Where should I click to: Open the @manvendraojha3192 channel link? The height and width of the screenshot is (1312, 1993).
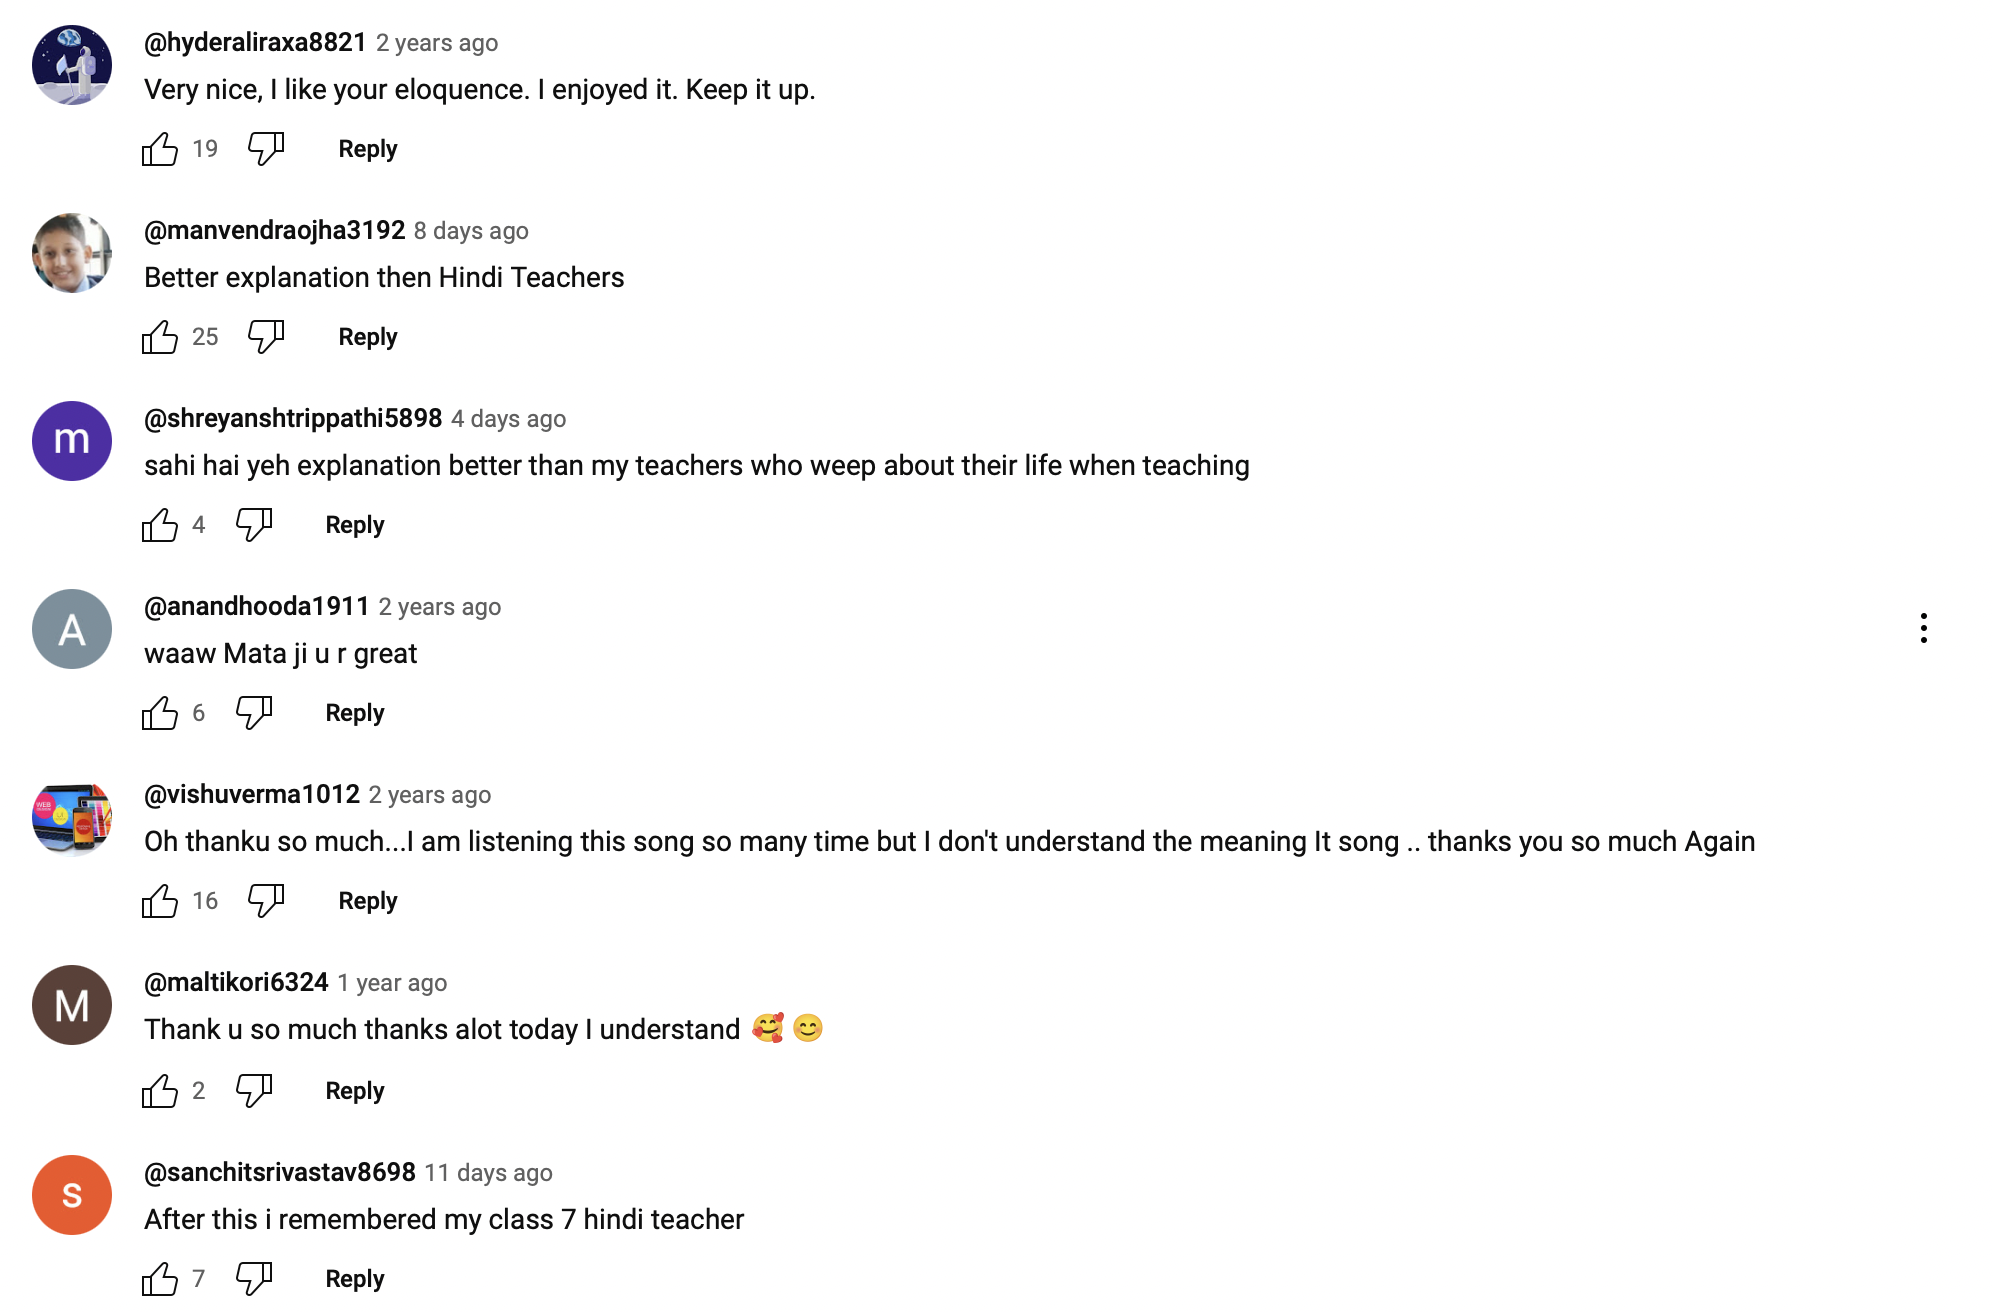tap(274, 230)
